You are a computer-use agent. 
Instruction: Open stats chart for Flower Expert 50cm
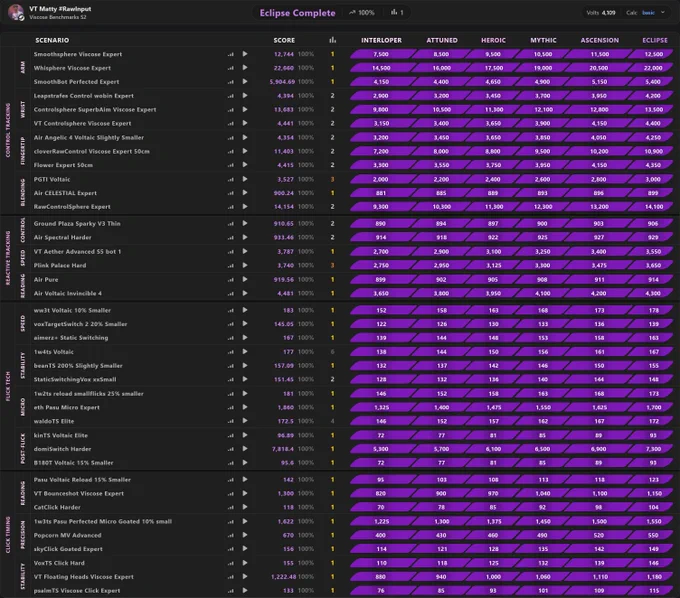coord(230,165)
